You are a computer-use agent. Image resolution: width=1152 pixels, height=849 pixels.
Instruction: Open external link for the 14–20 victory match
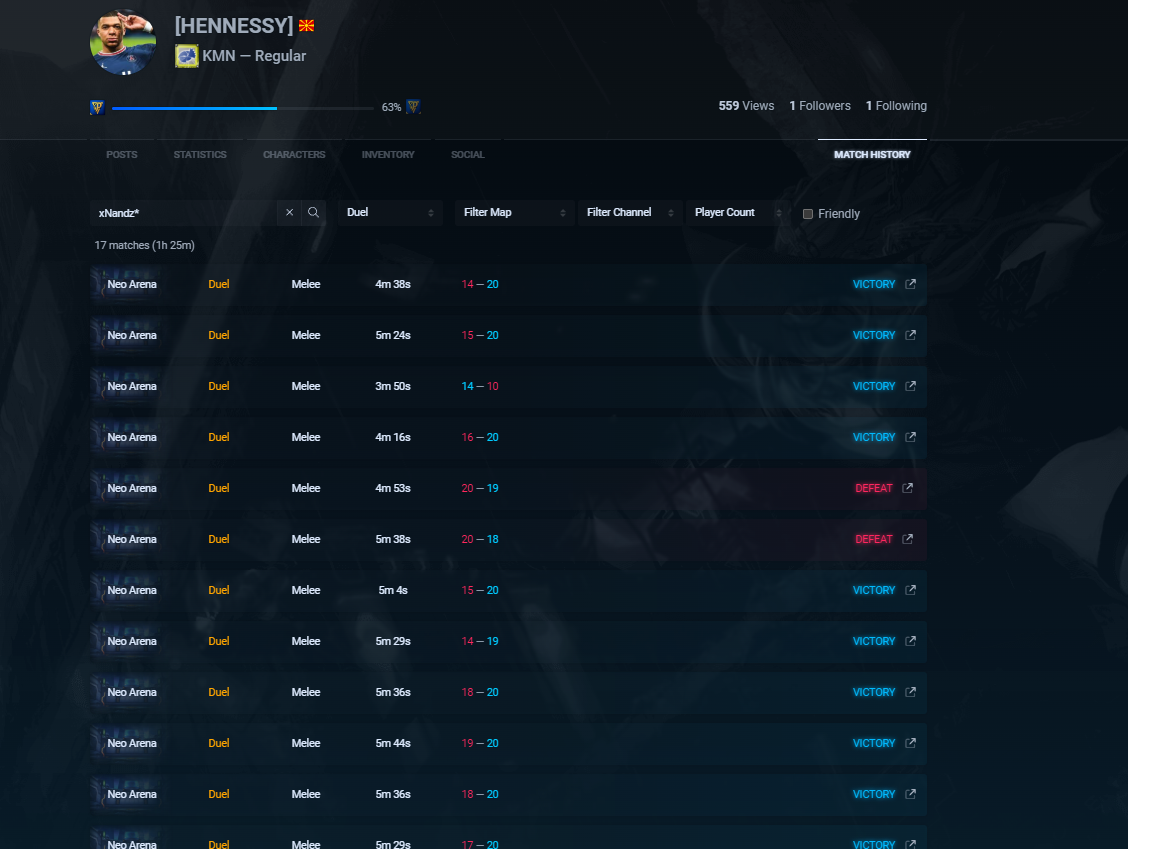click(x=910, y=284)
